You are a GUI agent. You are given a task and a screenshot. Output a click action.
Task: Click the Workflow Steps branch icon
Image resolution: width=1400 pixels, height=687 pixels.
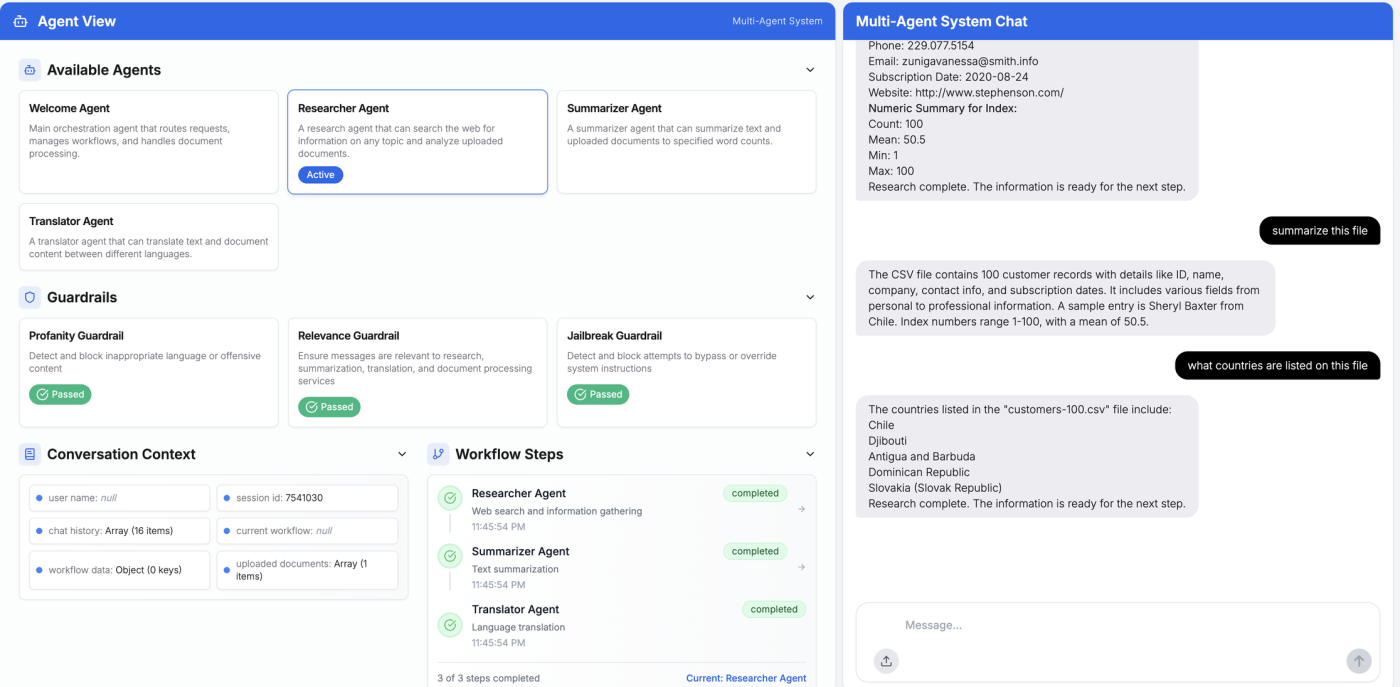click(x=437, y=454)
